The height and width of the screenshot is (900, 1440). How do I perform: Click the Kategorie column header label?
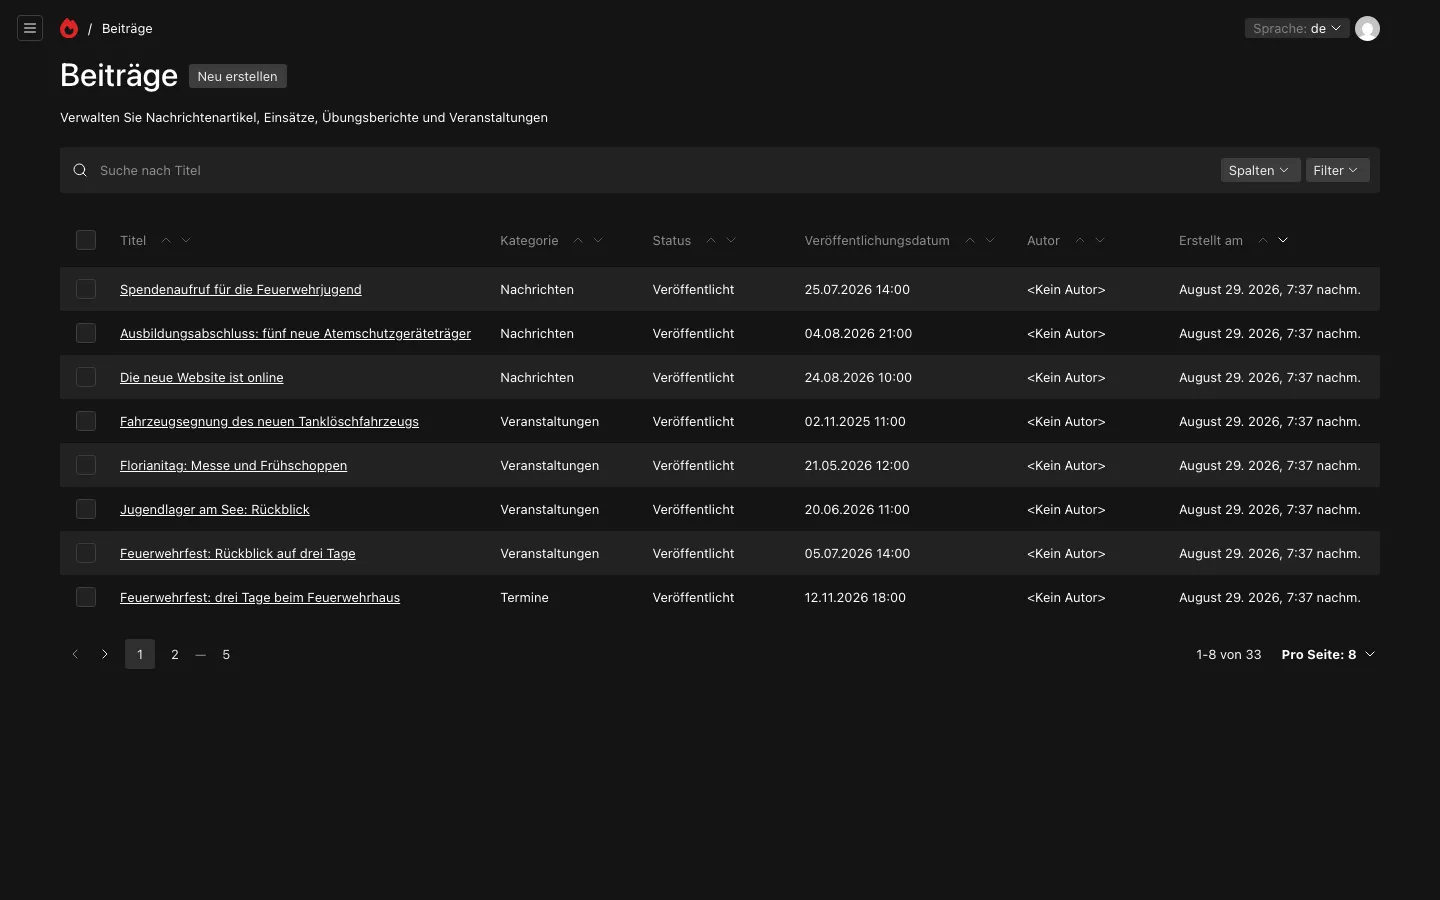click(529, 240)
